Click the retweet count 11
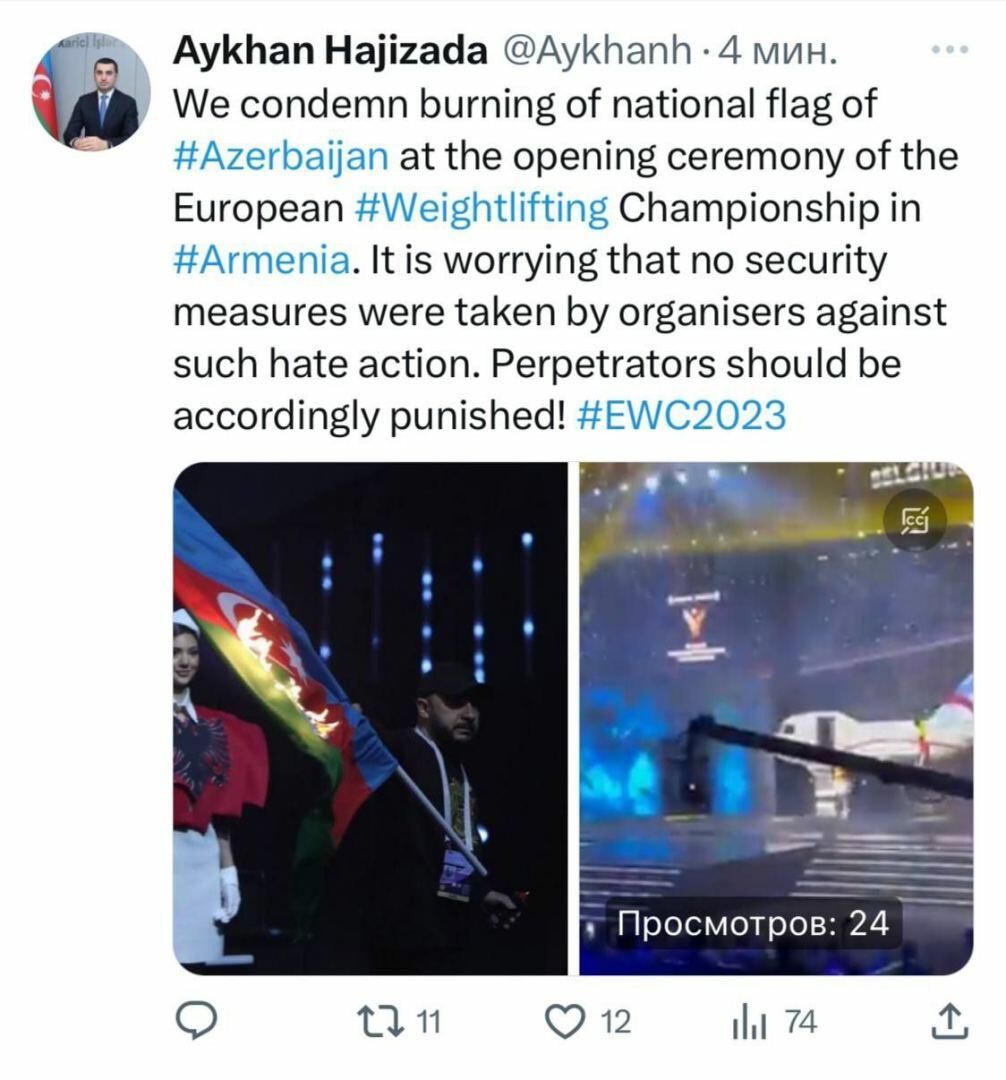1006x1080 pixels. pyautogui.click(x=429, y=1021)
